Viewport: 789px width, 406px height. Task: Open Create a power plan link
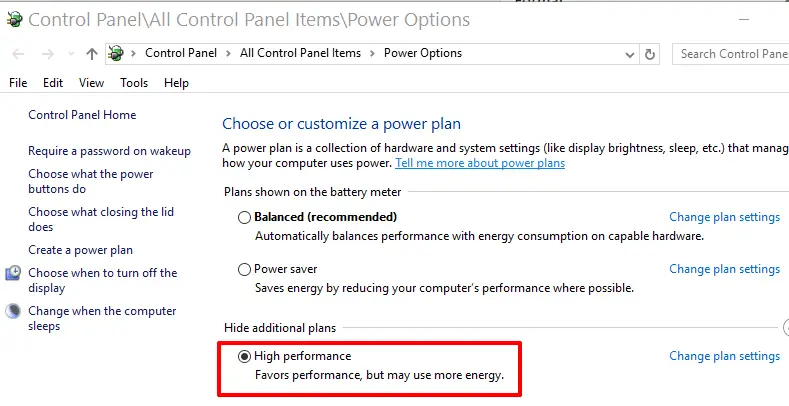80,250
